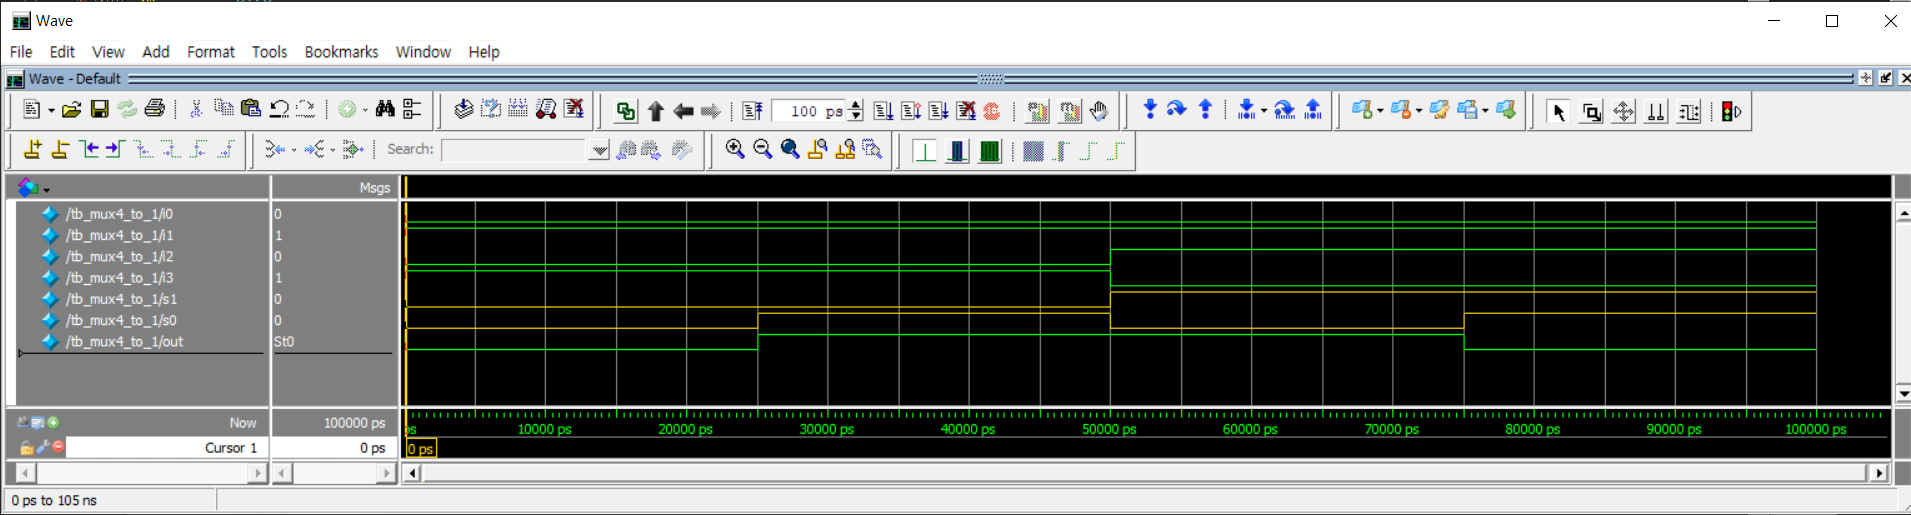
Task: Click the Step Into blue down arrow
Action: coord(1150,110)
